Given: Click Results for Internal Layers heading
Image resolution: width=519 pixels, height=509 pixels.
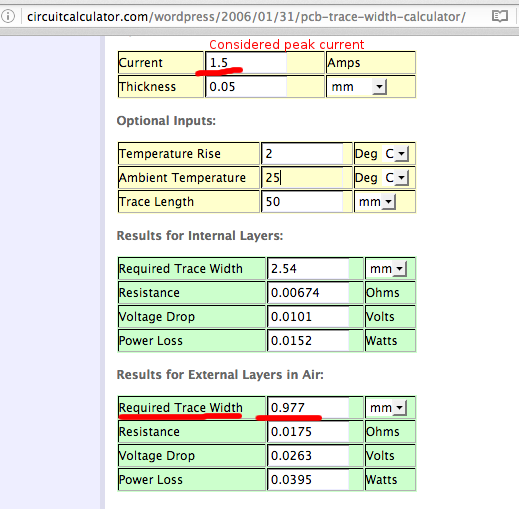Looking at the screenshot, I should click(x=200, y=236).
